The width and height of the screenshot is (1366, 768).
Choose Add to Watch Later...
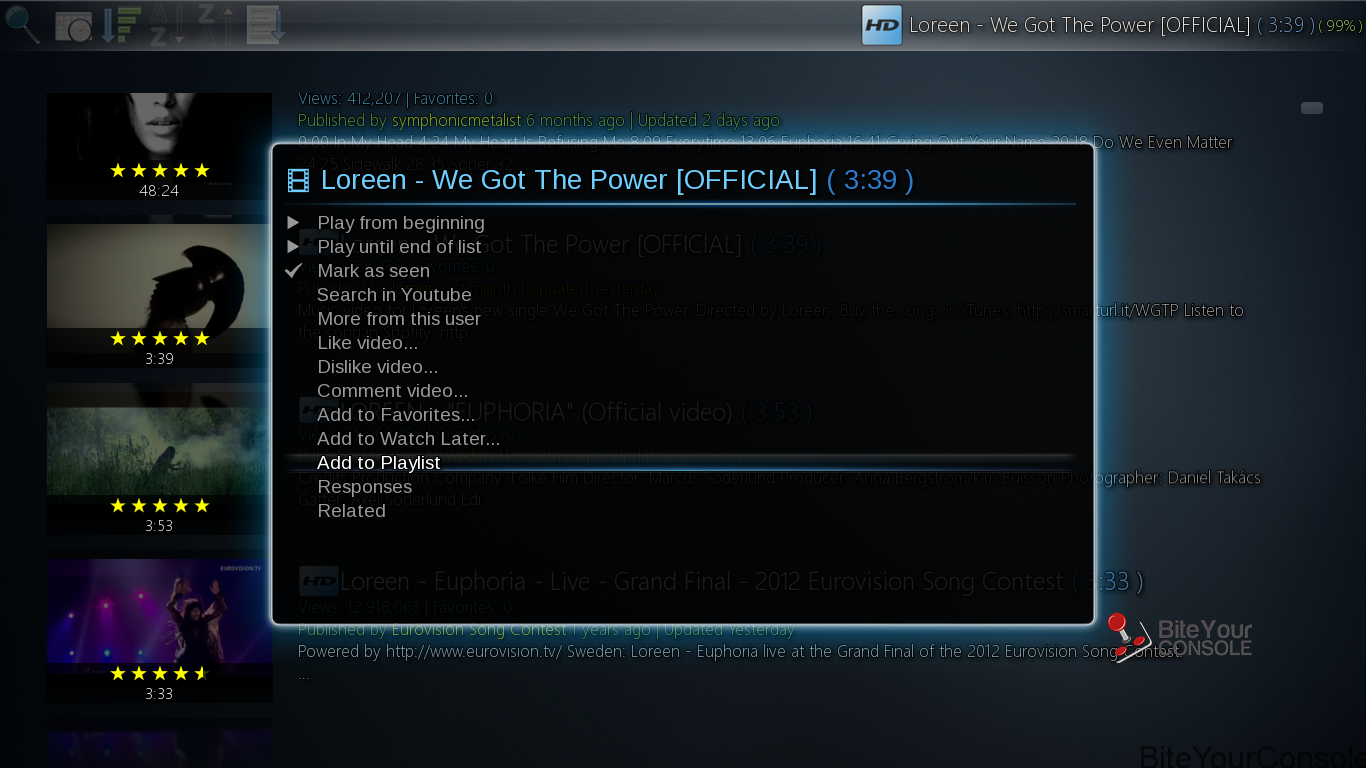coord(408,439)
